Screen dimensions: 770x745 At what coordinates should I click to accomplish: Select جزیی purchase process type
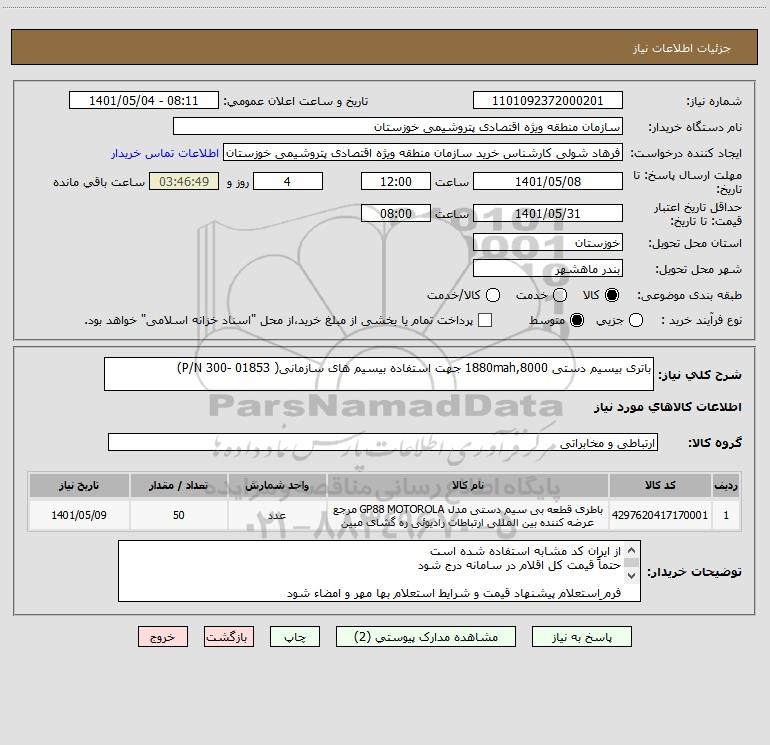[x=636, y=320]
